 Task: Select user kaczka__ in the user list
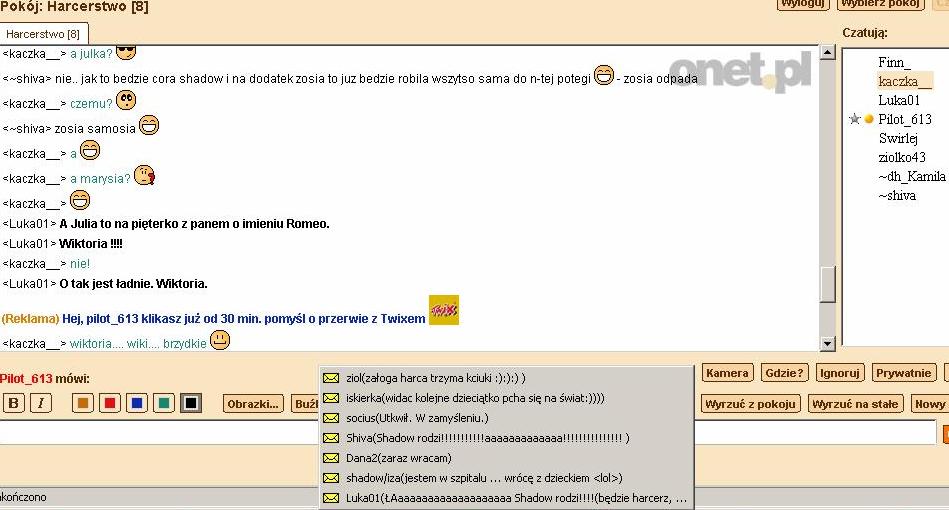click(904, 81)
